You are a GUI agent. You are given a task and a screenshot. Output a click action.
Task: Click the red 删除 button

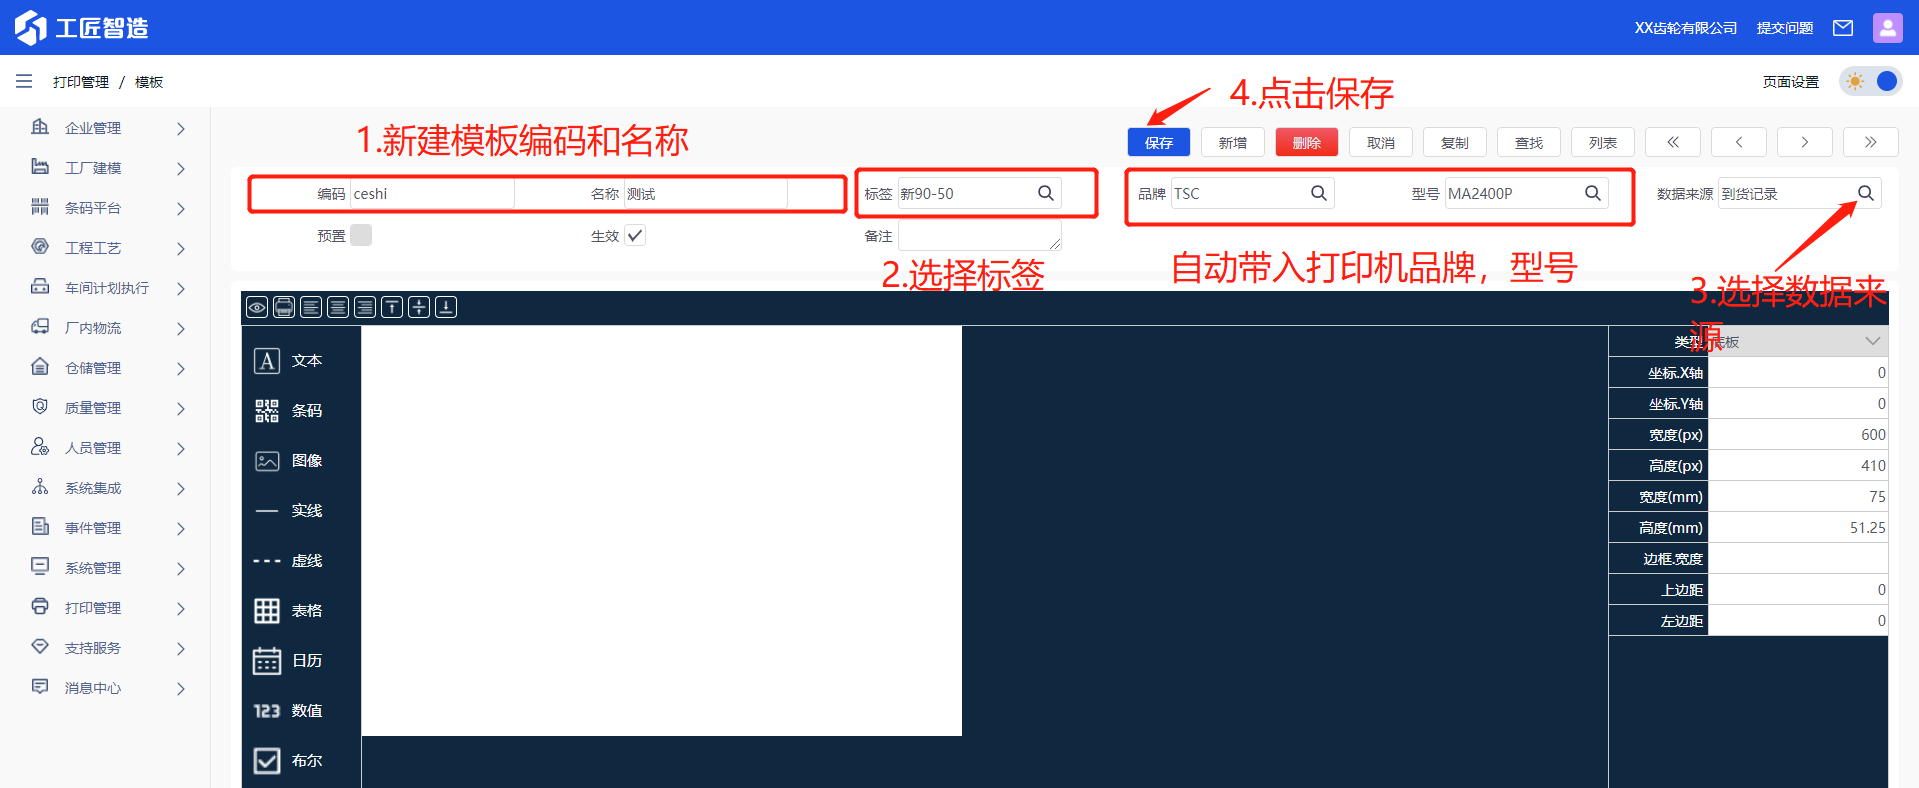(x=1307, y=142)
